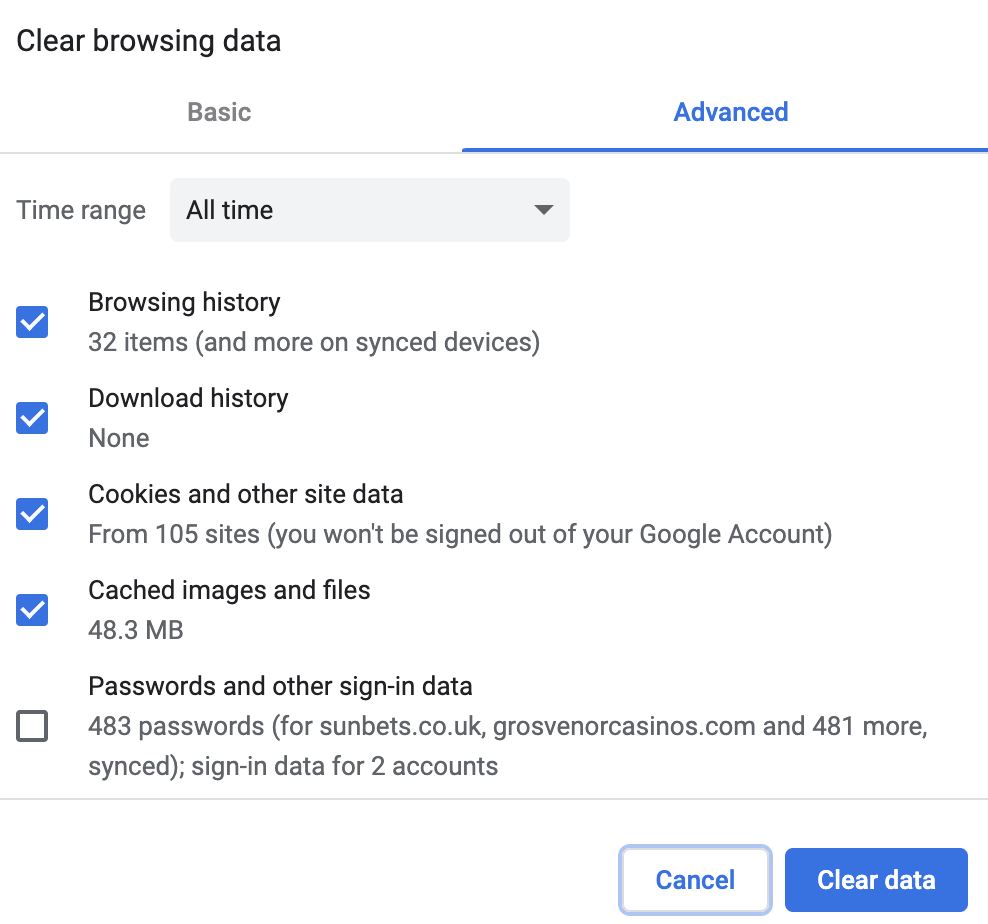988x924 pixels.
Task: Select the Advanced tab
Action: tap(731, 113)
